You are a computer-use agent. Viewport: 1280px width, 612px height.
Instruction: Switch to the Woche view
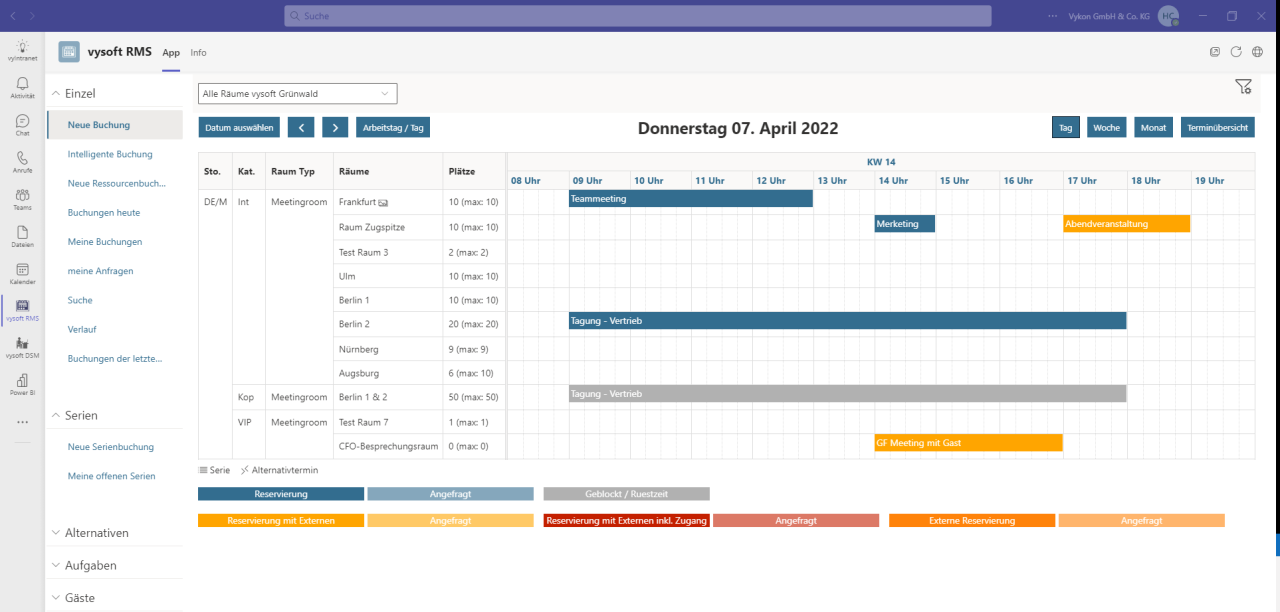coord(1106,127)
